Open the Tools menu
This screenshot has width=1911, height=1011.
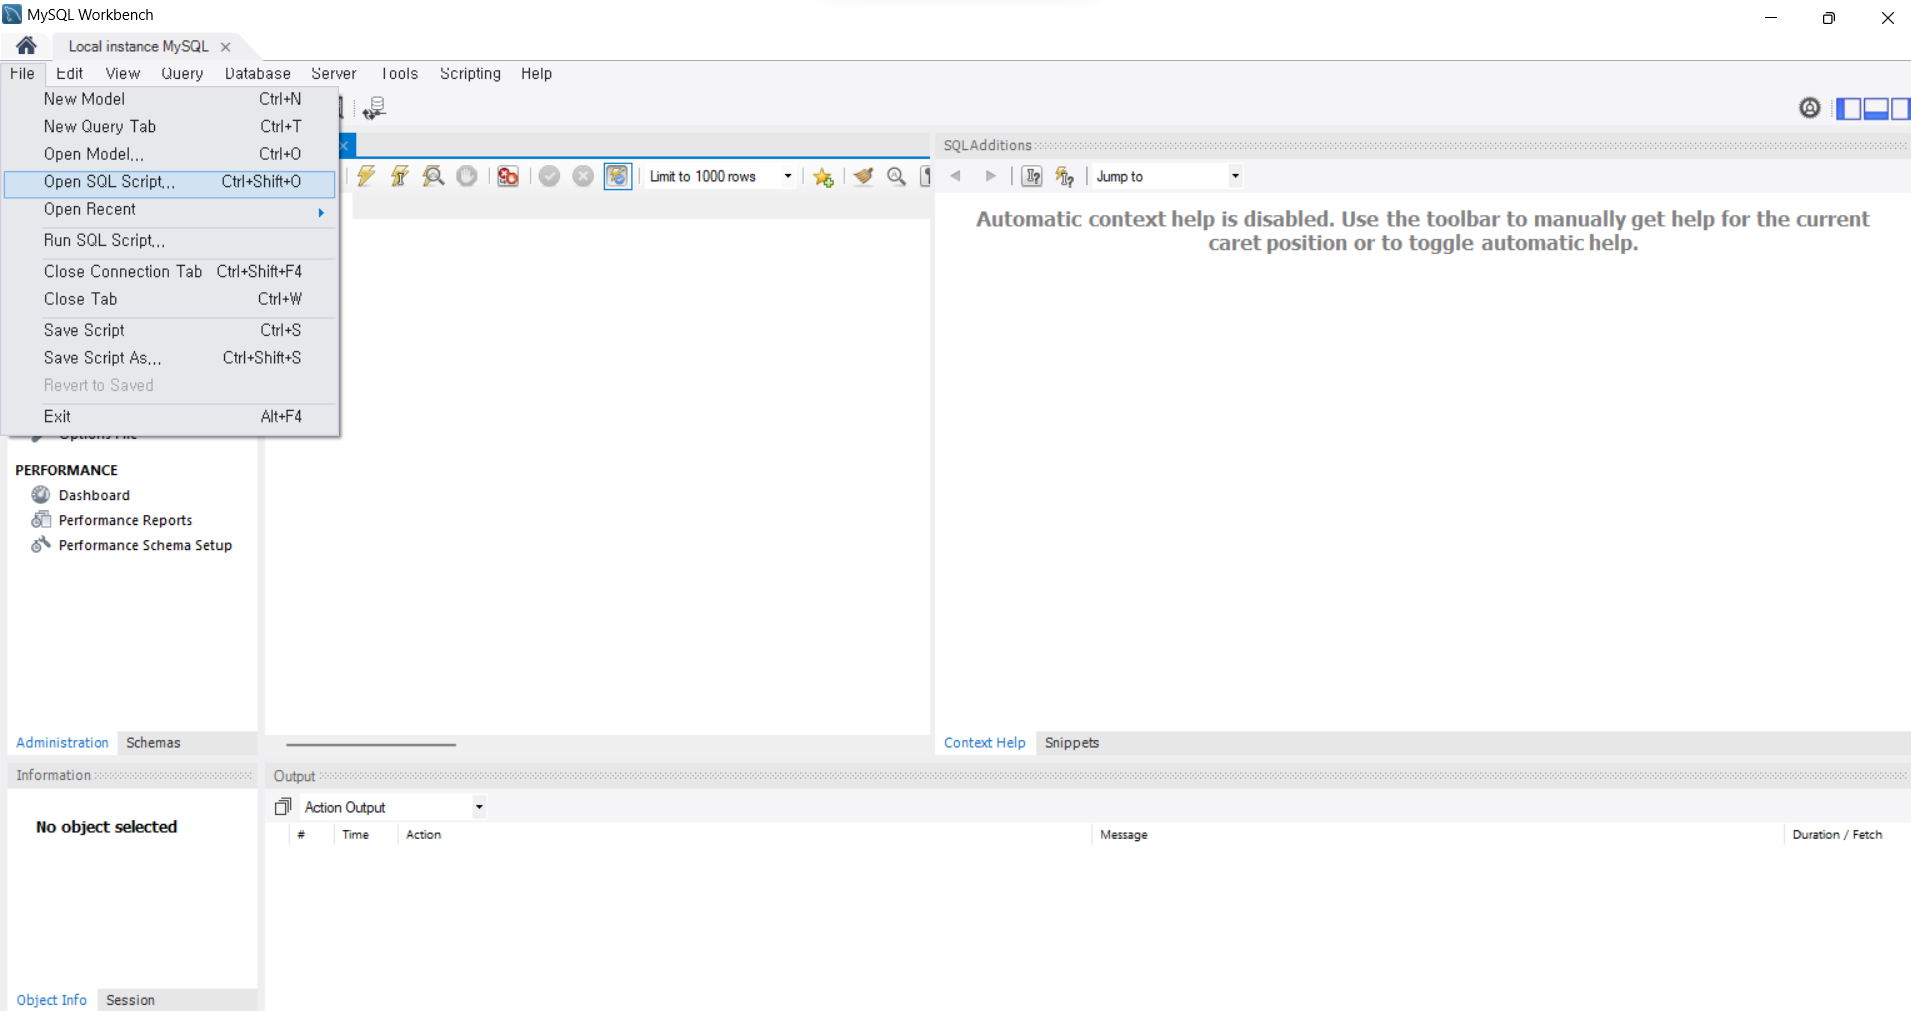click(399, 73)
